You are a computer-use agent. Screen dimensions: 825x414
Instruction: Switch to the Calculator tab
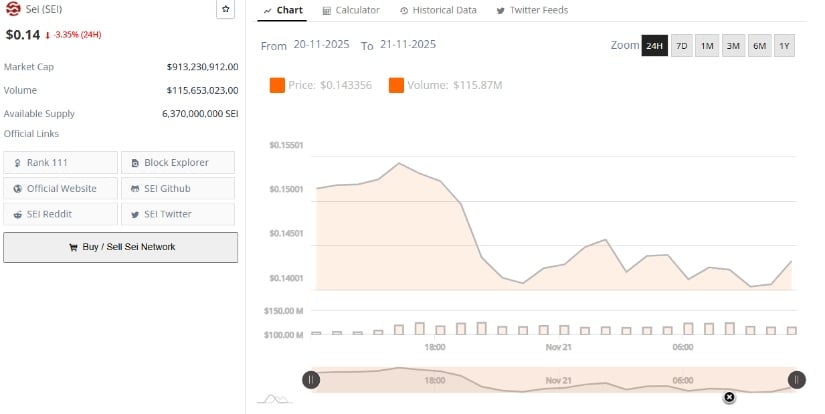(x=351, y=10)
